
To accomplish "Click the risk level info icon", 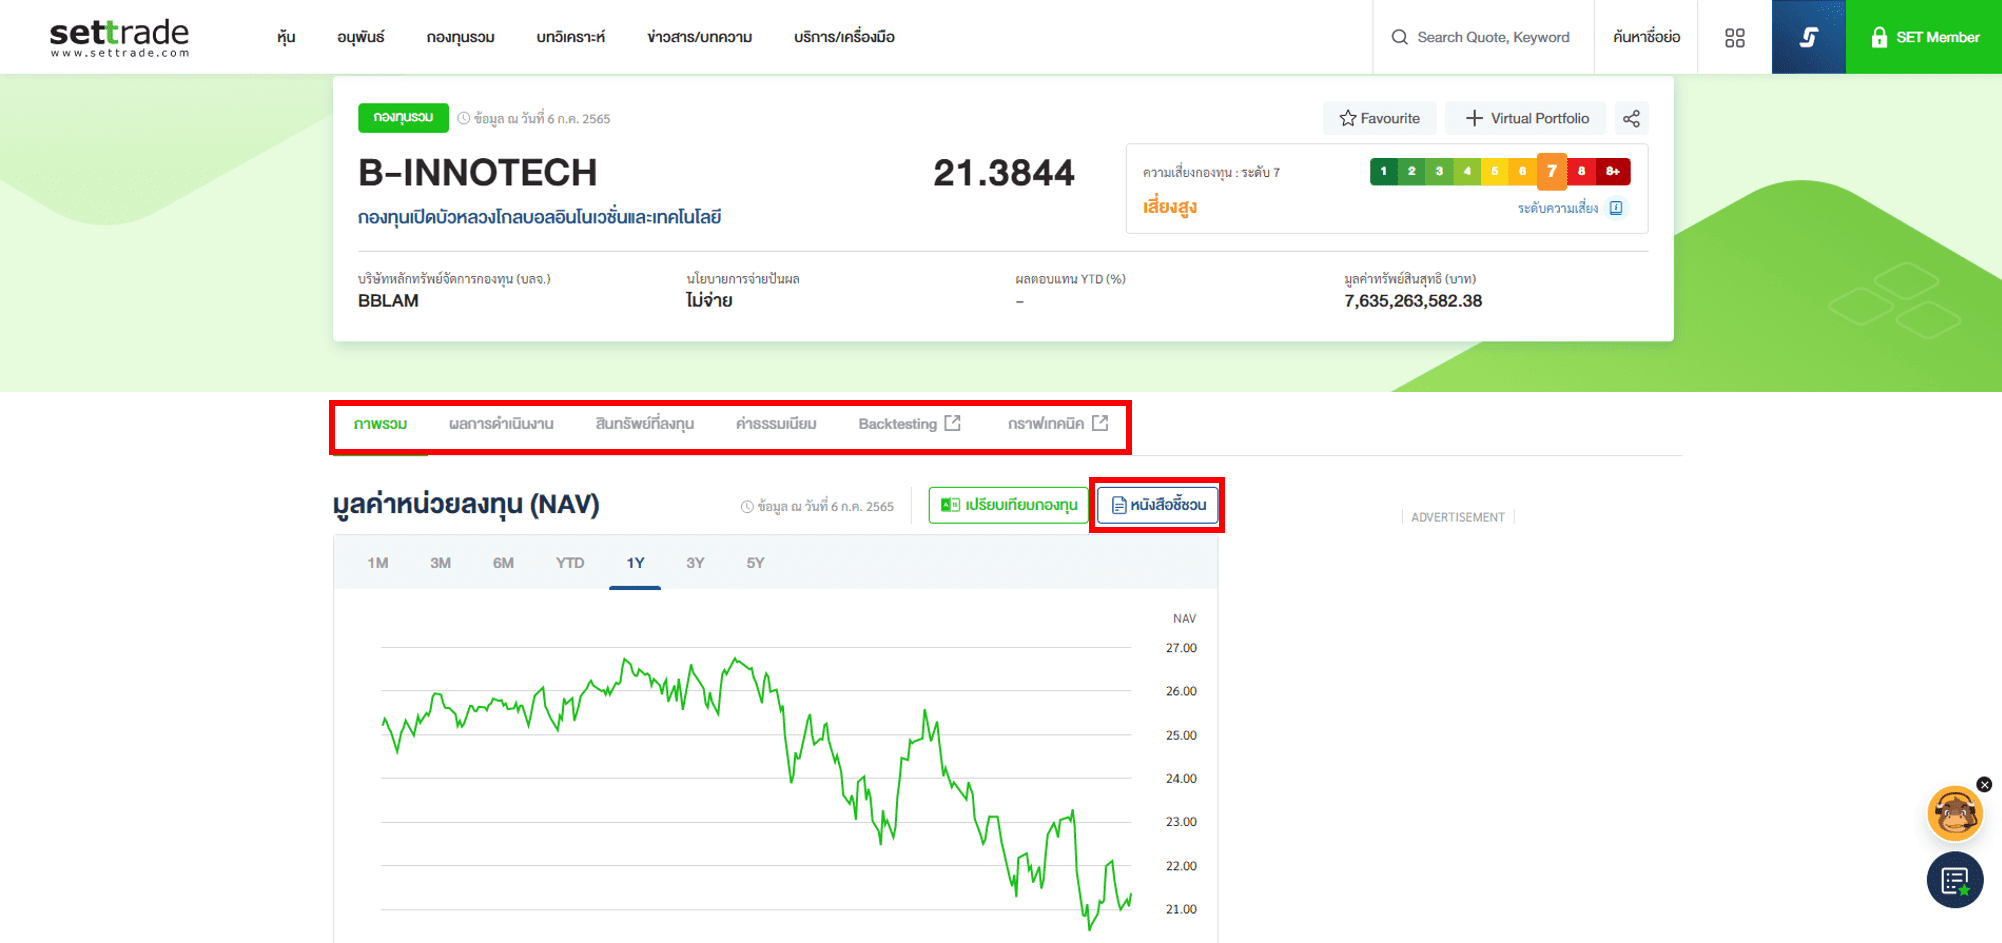I will tap(1616, 208).
